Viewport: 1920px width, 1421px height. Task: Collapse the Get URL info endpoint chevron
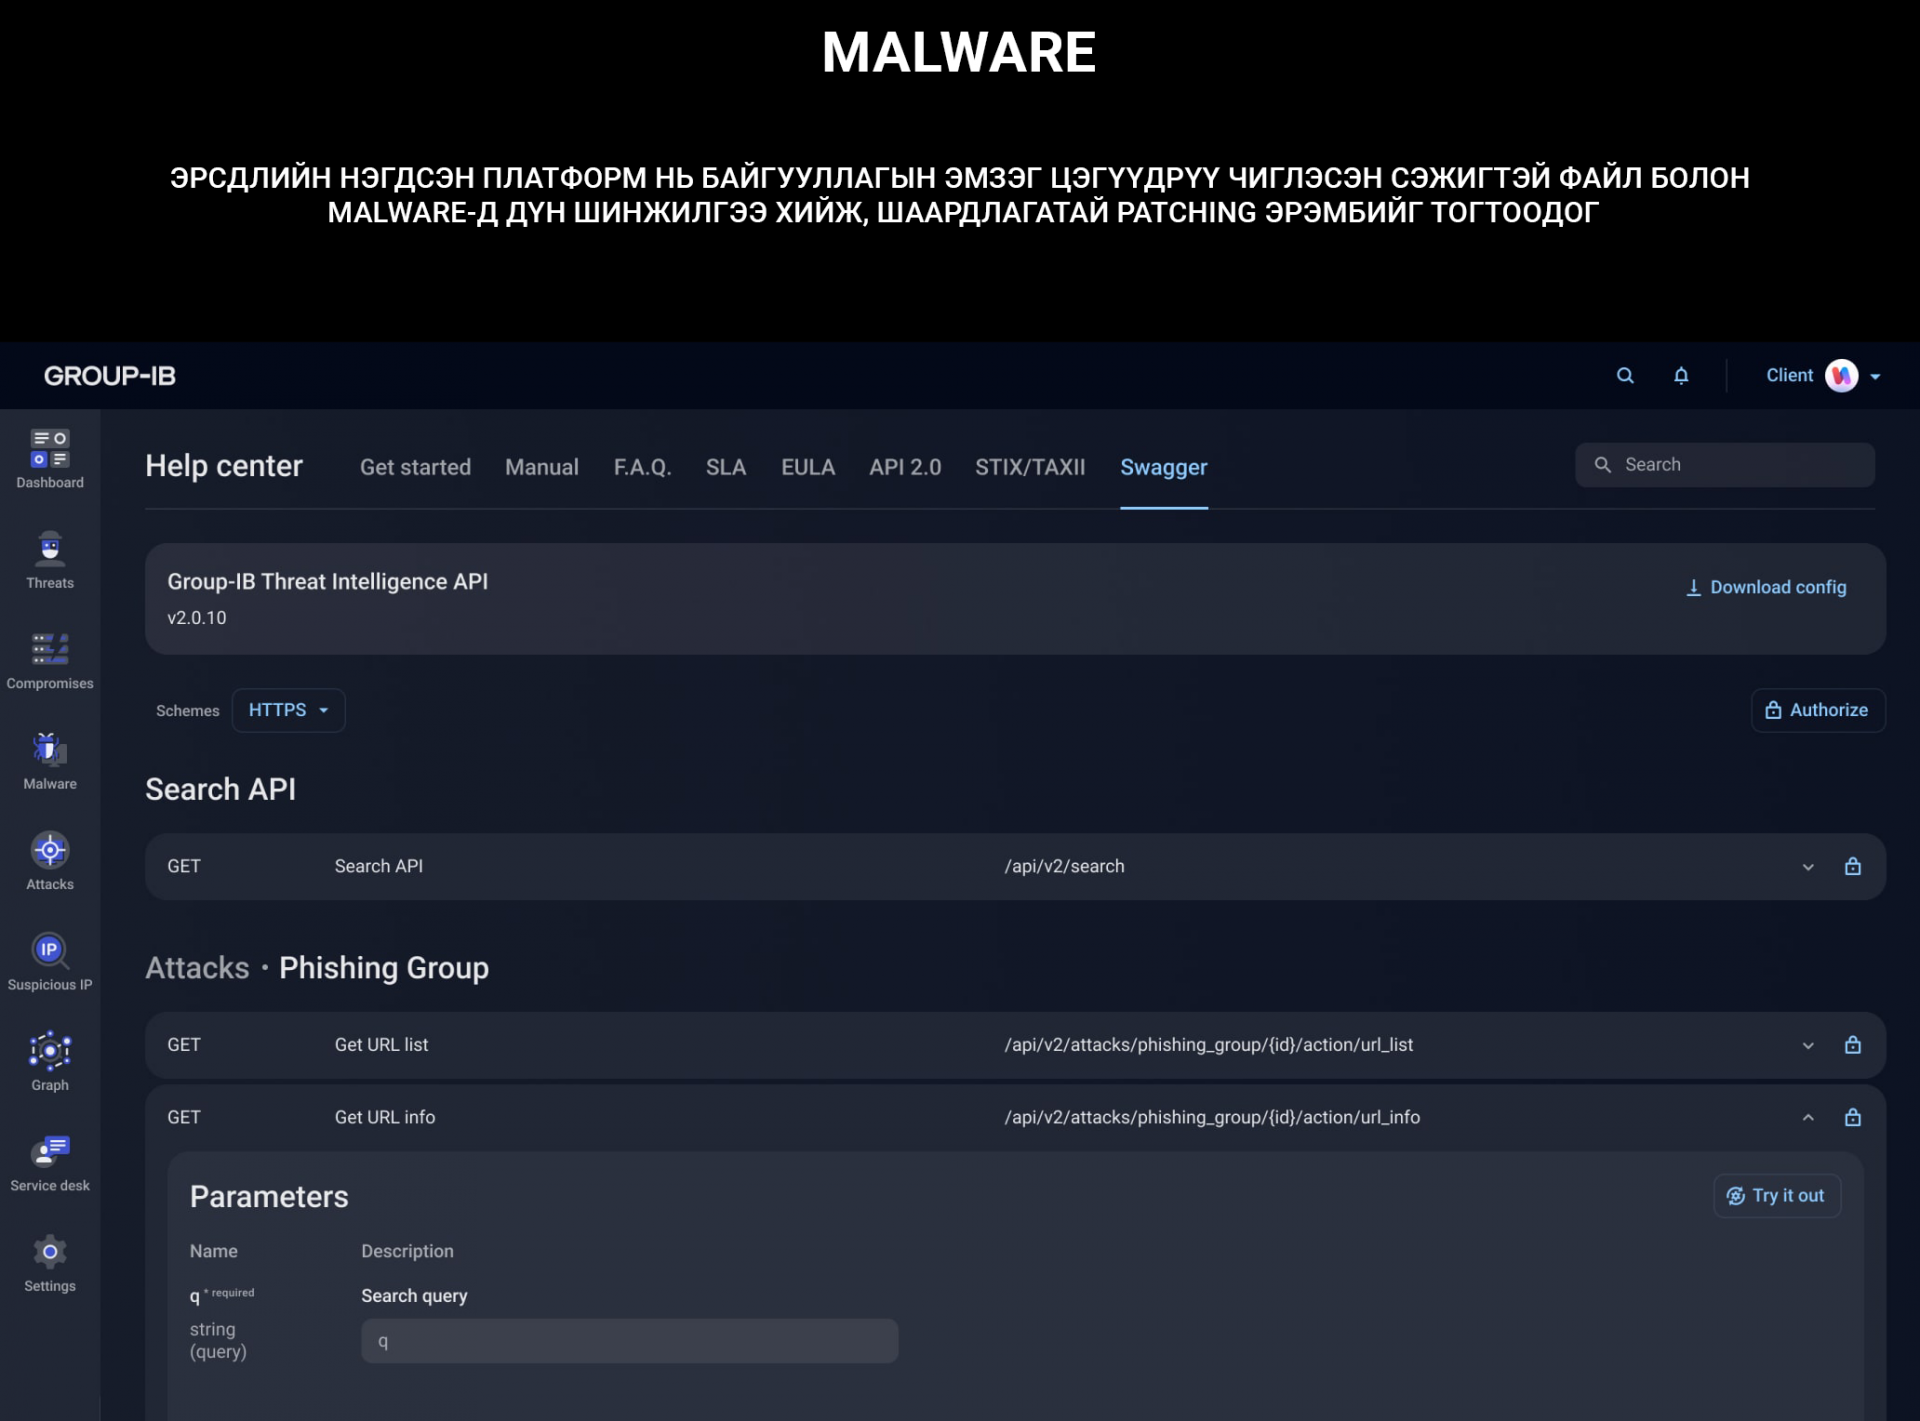coord(1808,1117)
